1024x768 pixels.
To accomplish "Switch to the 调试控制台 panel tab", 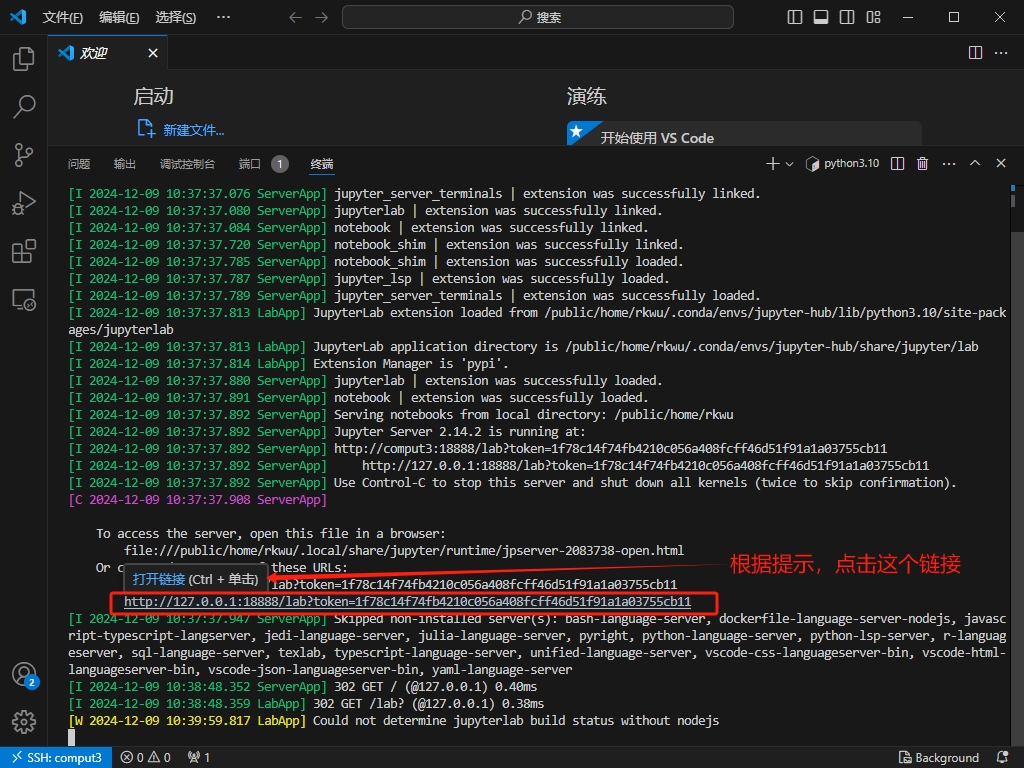I will (187, 164).
